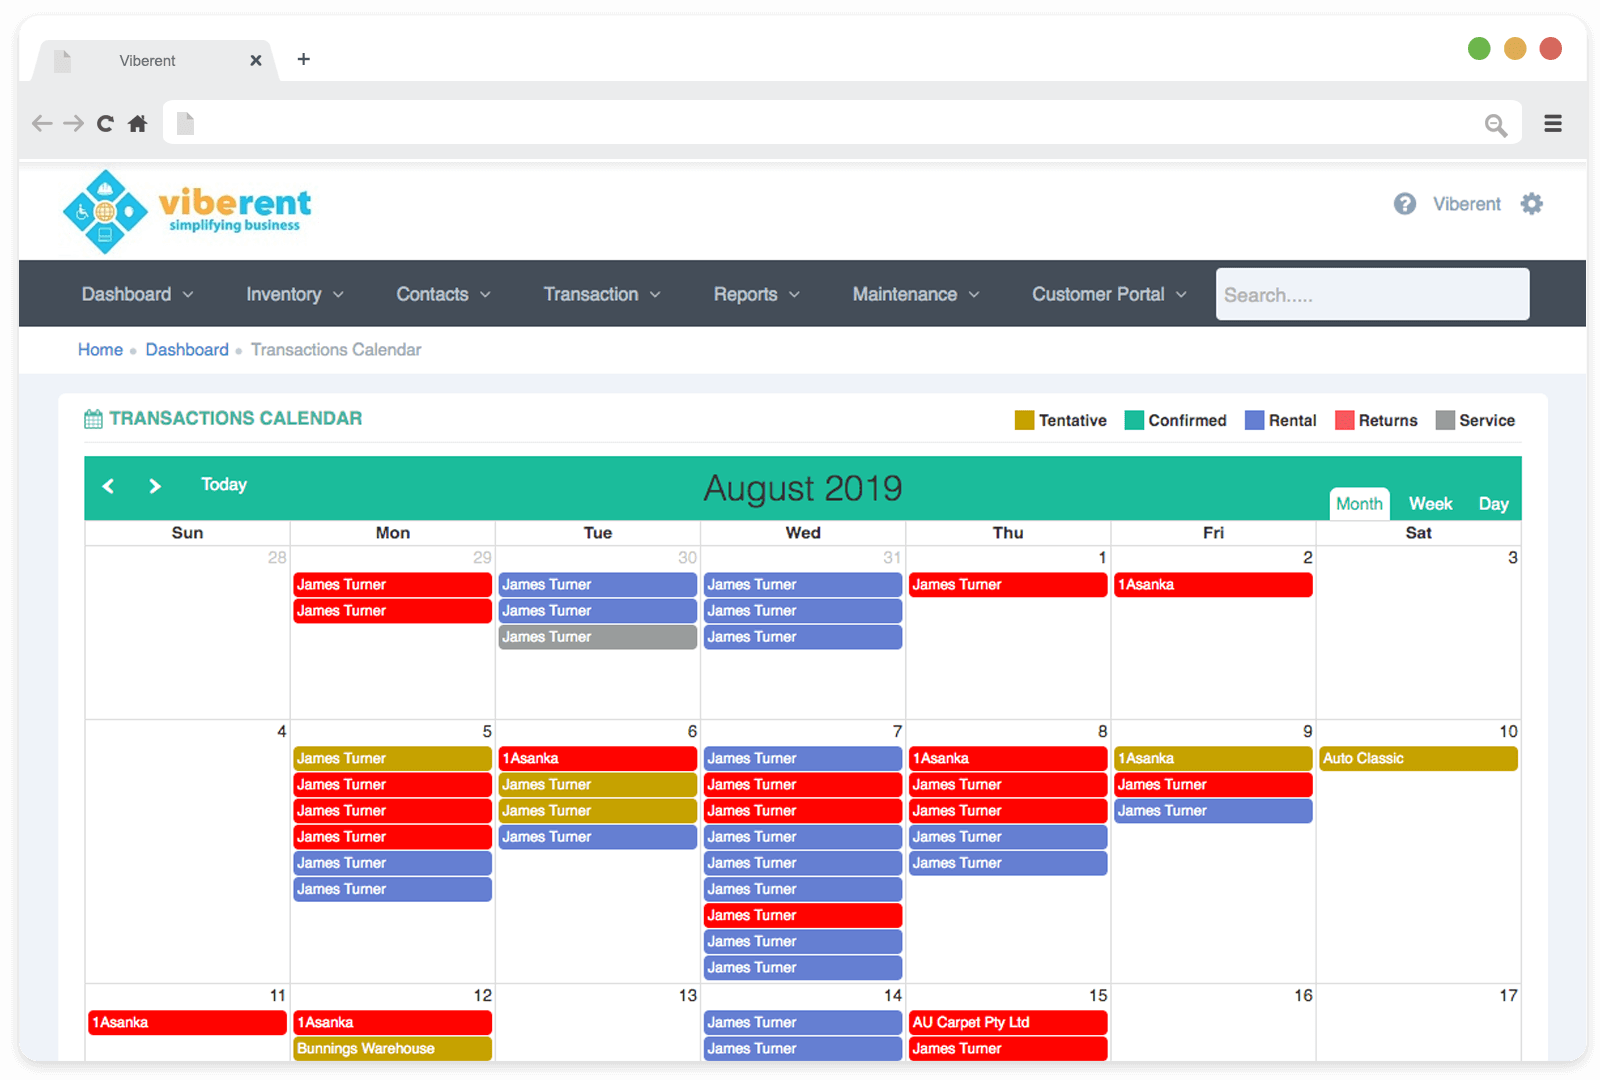
Task: Switch to Day calendar view
Action: coord(1493,504)
